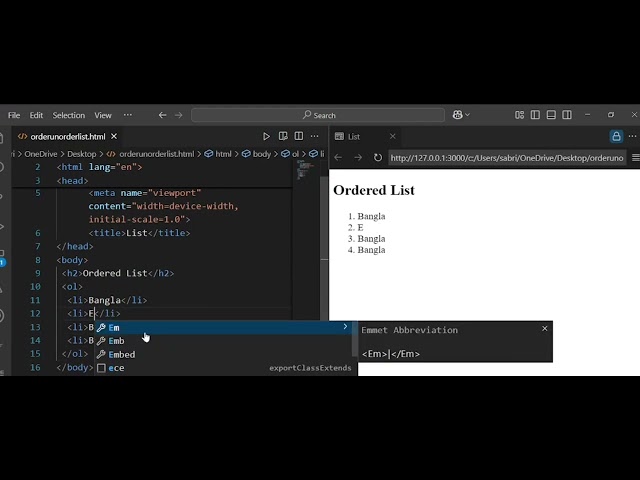The image size is (640, 480).
Task: Open preview pane More Actions ellipsis
Action: 633,136
